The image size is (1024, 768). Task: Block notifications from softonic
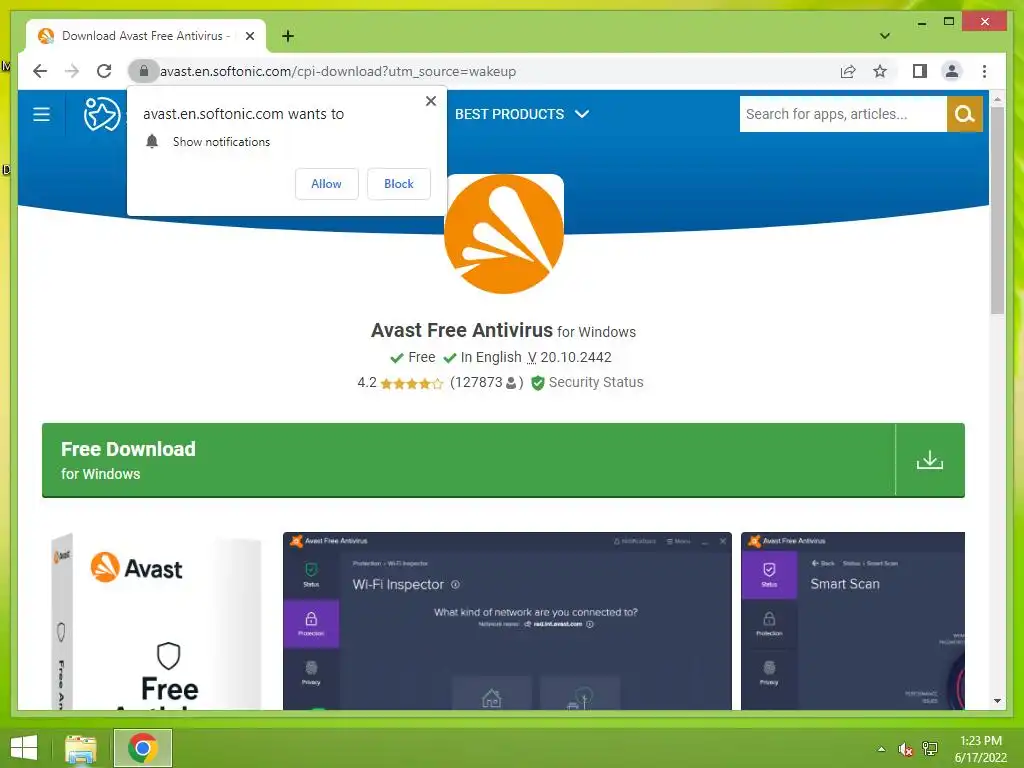398,184
